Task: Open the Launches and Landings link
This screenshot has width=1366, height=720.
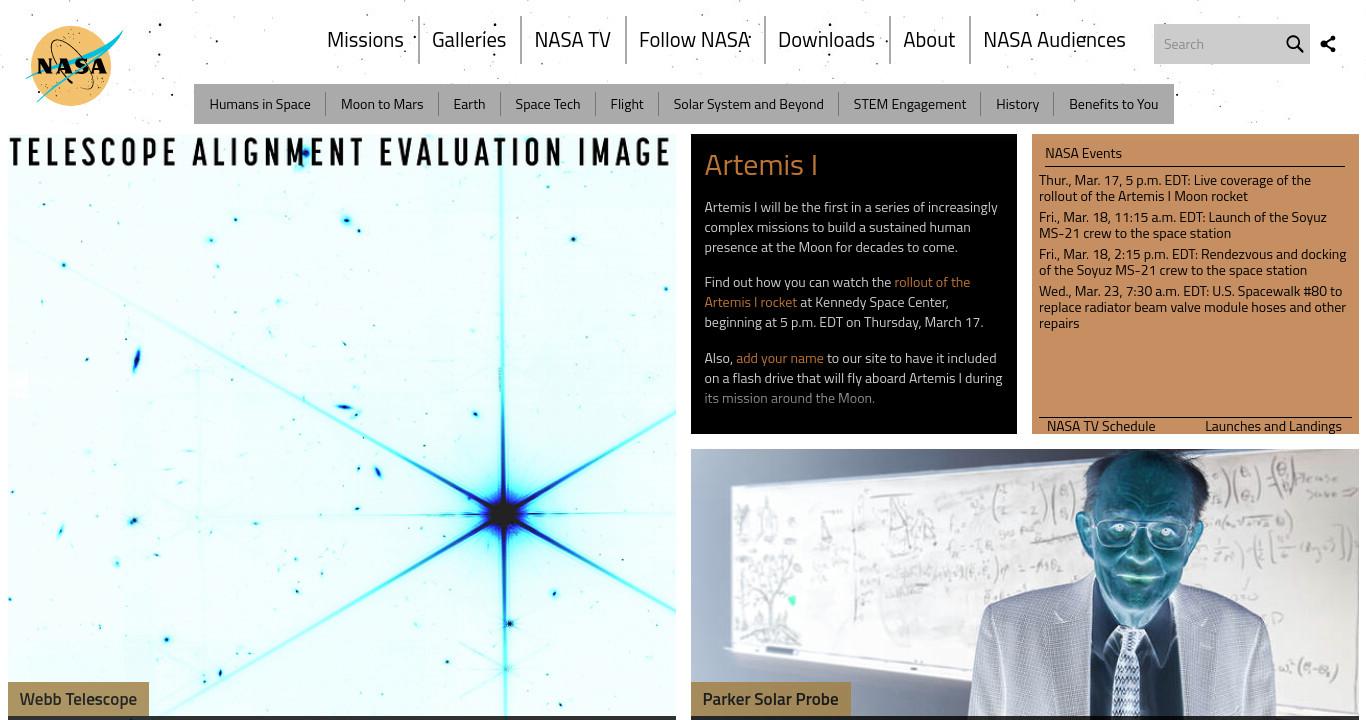Action: pos(1273,426)
